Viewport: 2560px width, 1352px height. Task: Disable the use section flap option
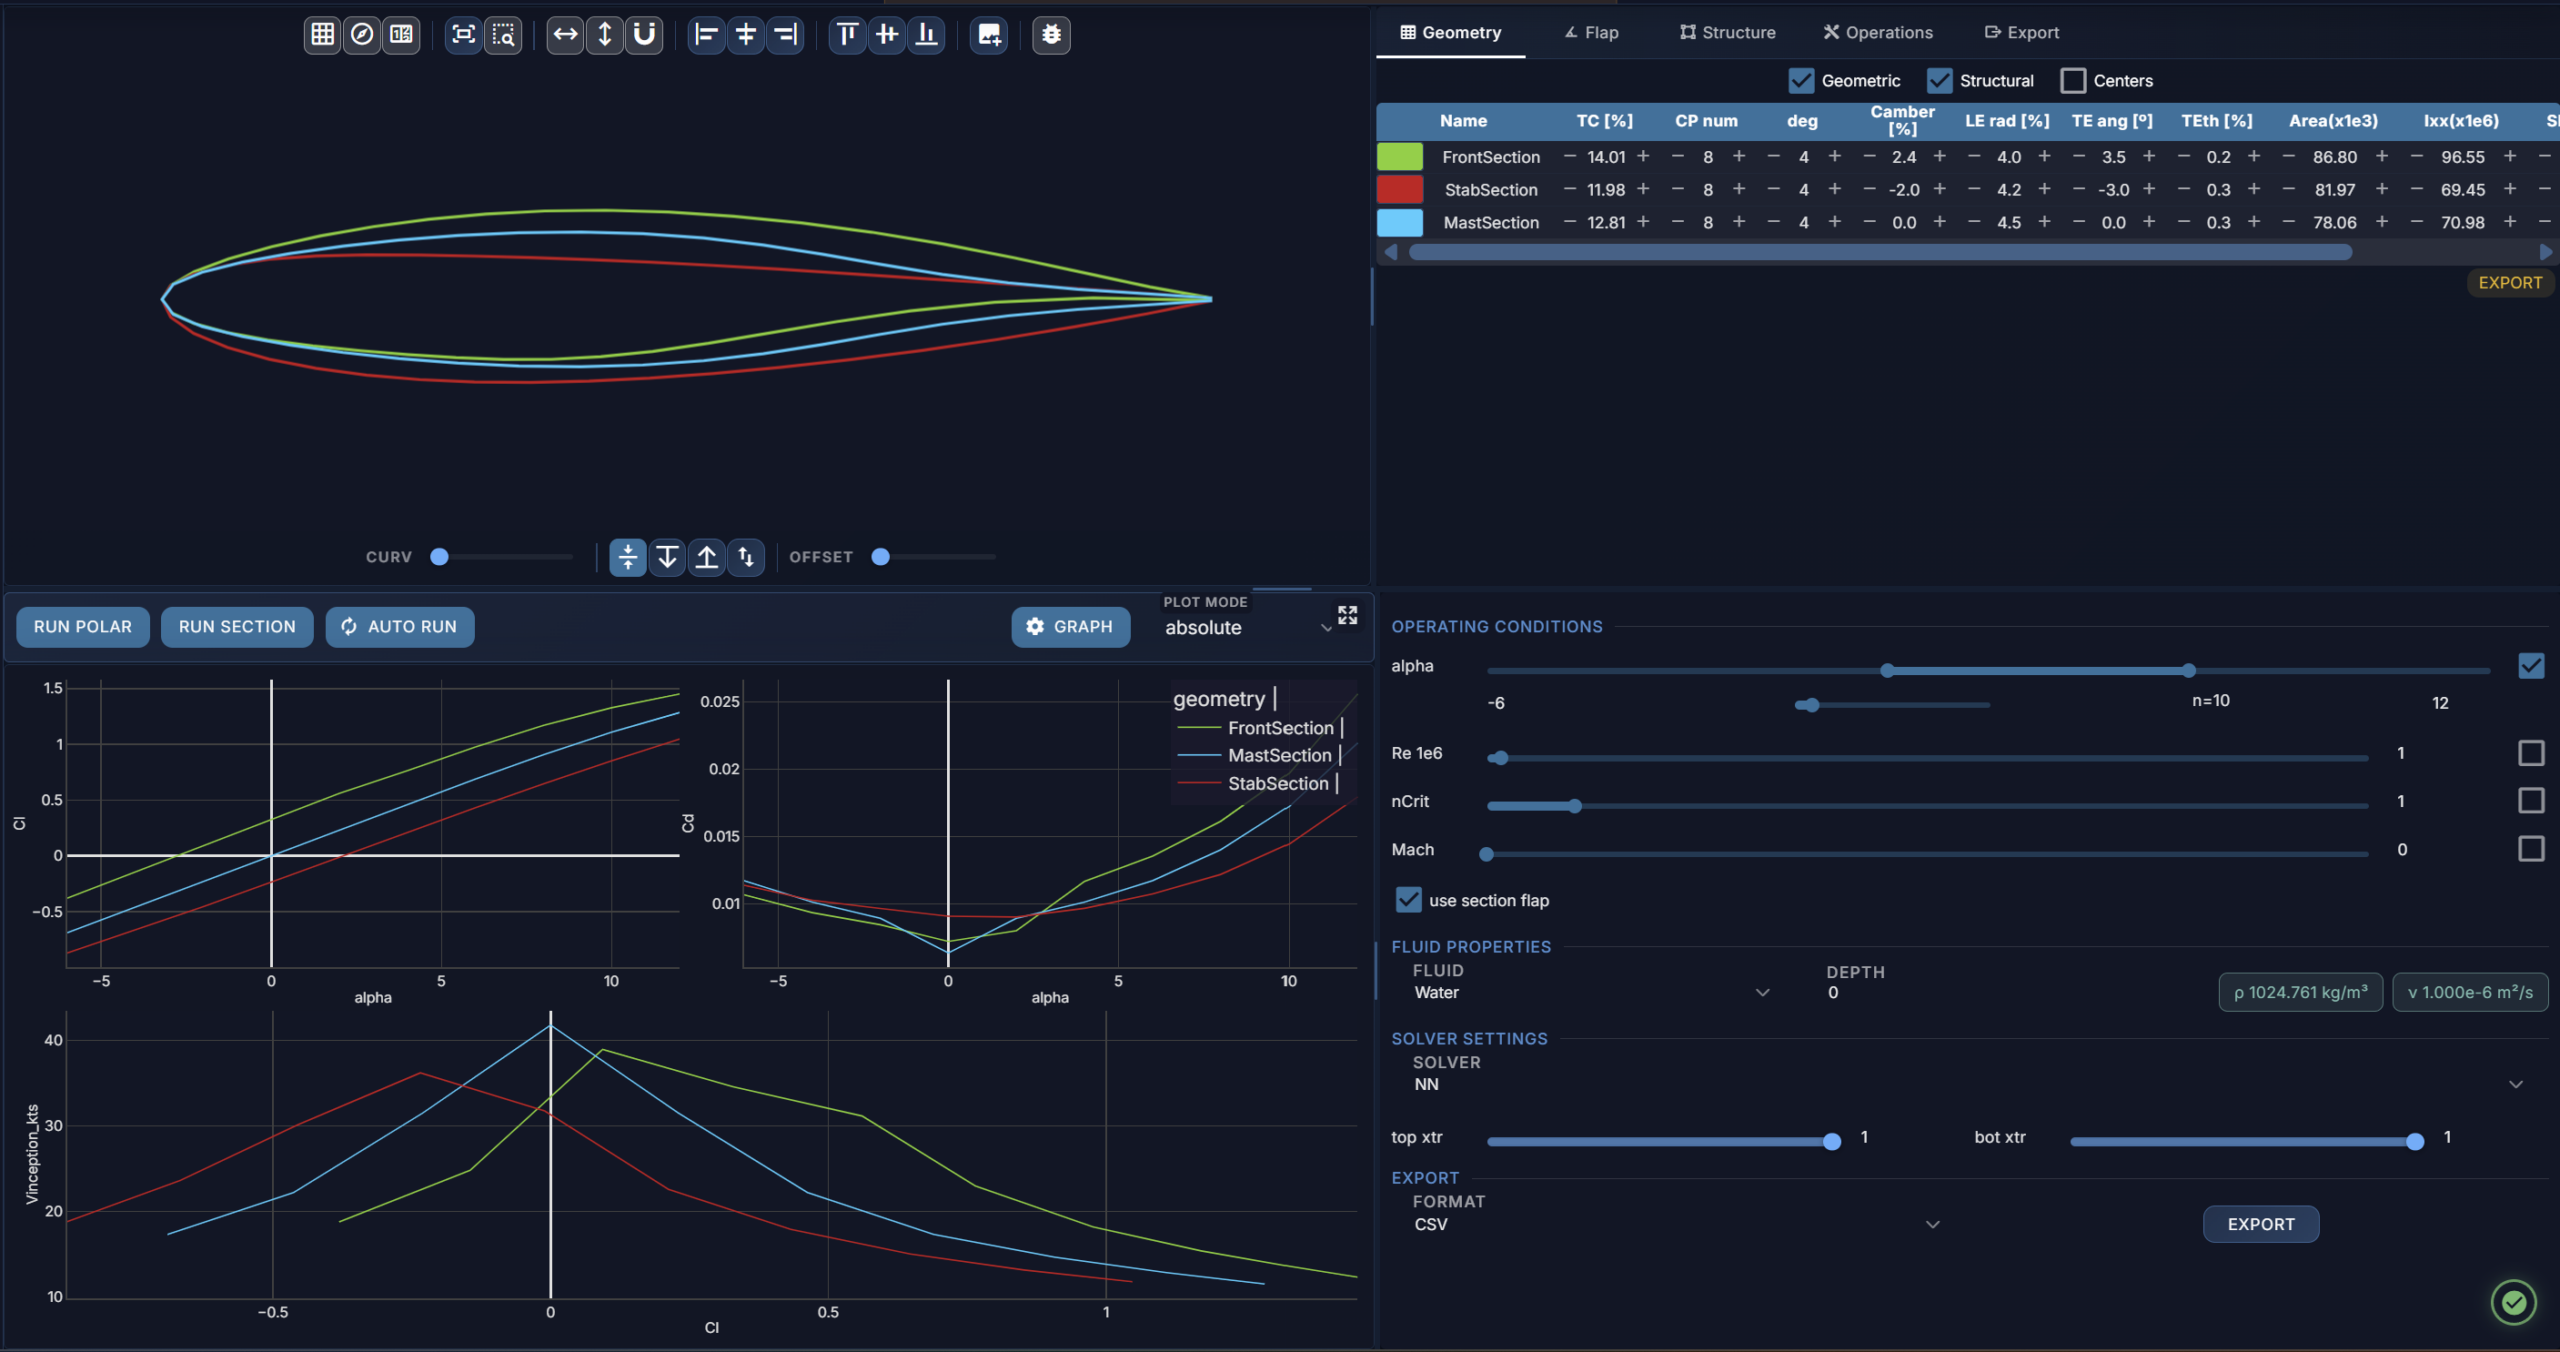pos(1408,900)
